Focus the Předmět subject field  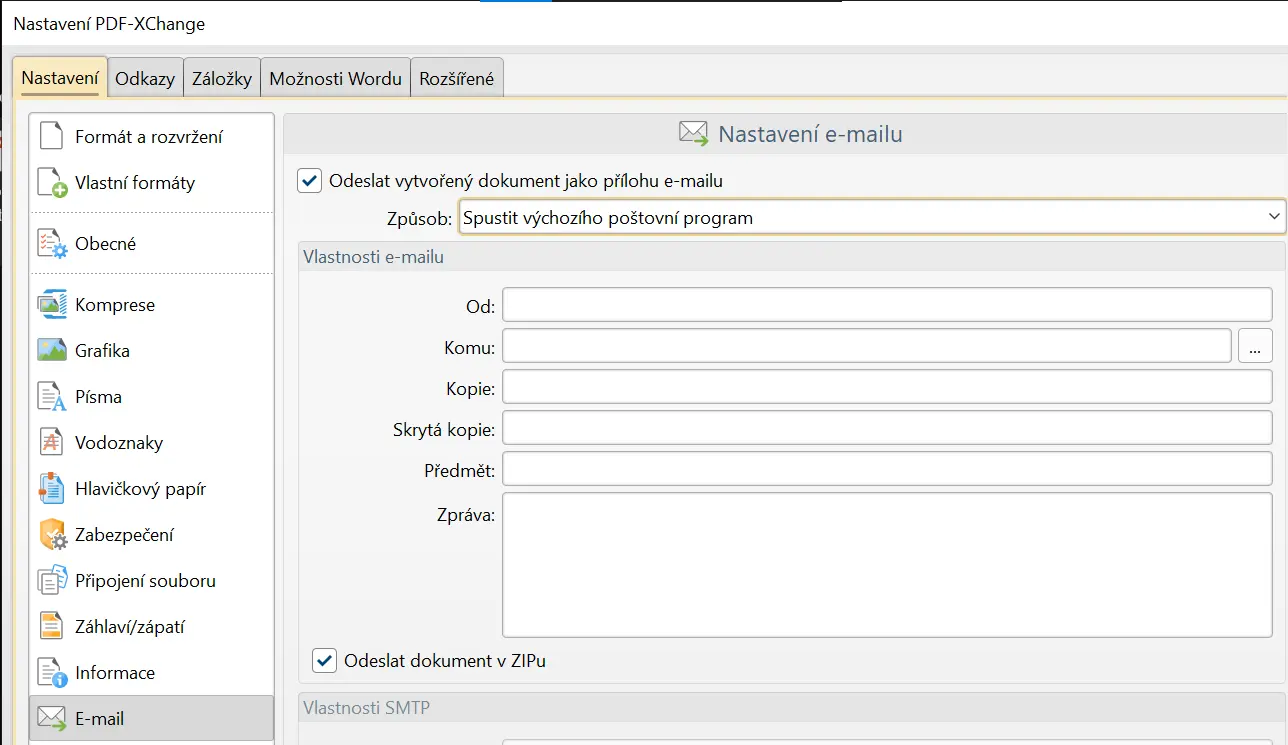coord(887,469)
